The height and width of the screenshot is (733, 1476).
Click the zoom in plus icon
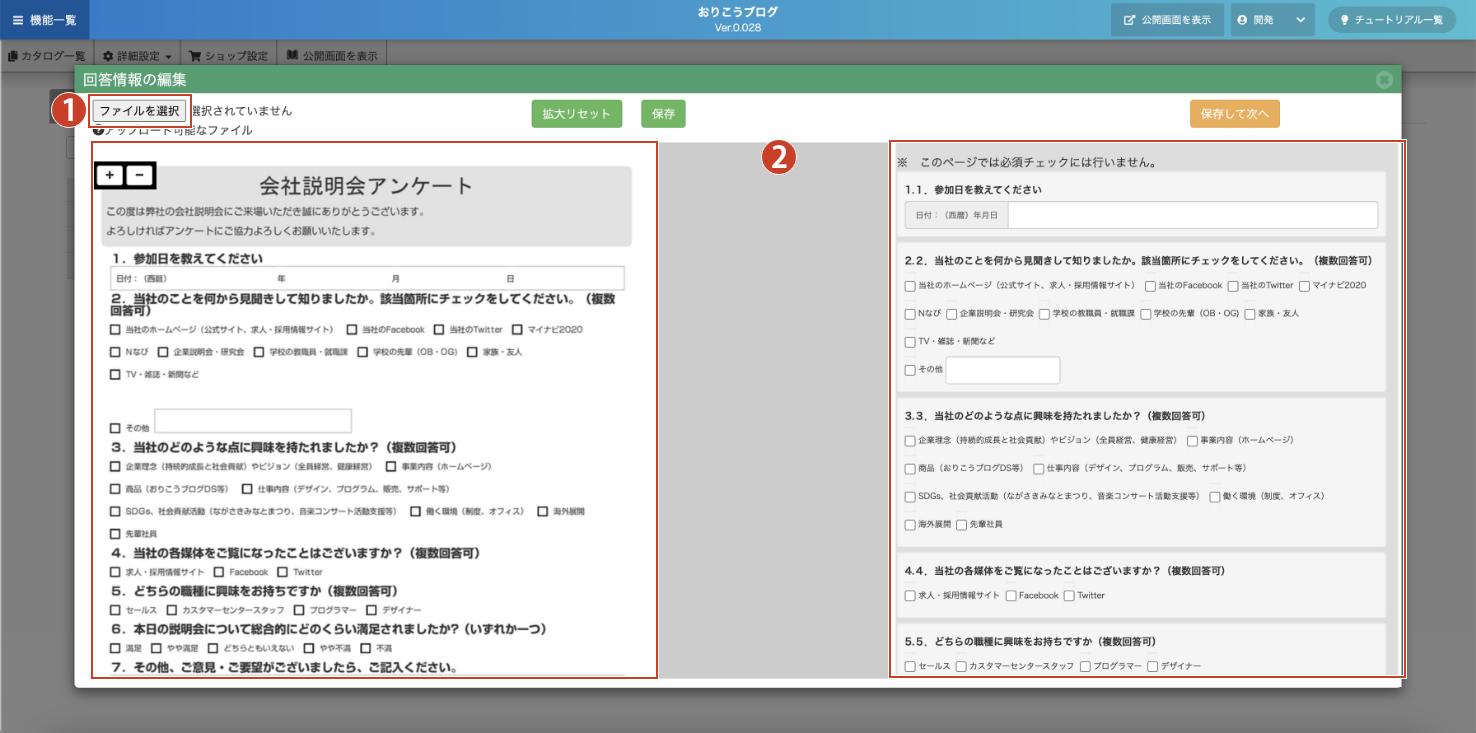[x=110, y=175]
